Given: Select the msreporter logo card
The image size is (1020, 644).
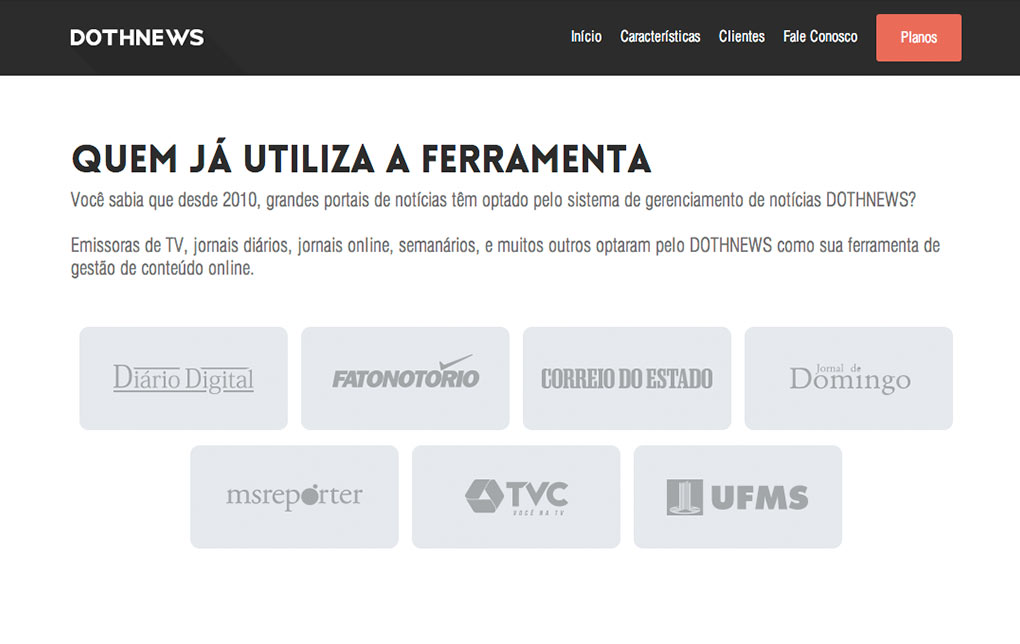Looking at the screenshot, I should (x=294, y=496).
